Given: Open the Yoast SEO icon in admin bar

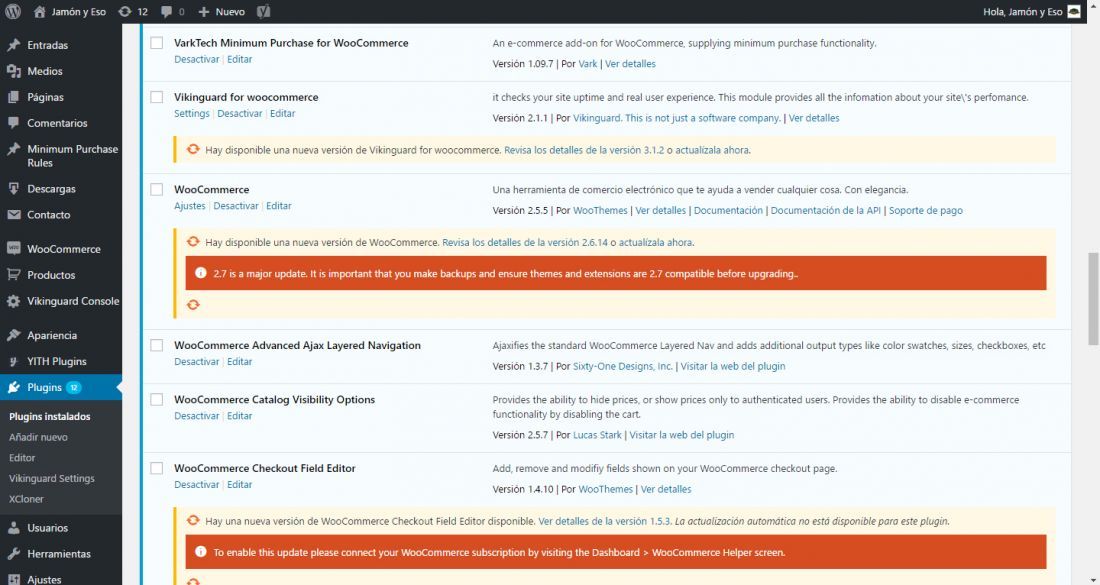Looking at the screenshot, I should pyautogui.click(x=264, y=11).
